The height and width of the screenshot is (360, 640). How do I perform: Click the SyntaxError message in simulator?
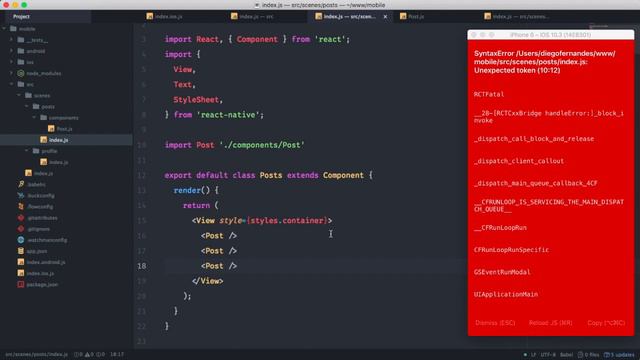pos(545,62)
